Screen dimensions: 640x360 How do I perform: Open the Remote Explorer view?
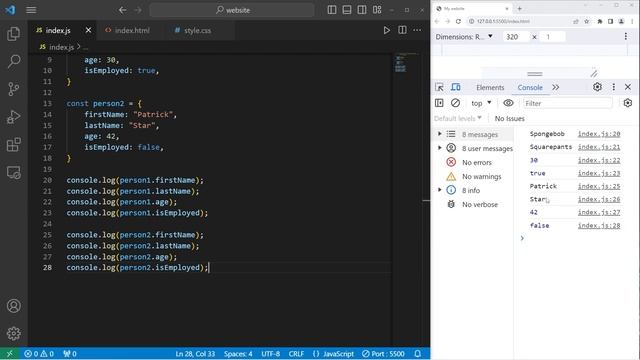(x=13, y=172)
